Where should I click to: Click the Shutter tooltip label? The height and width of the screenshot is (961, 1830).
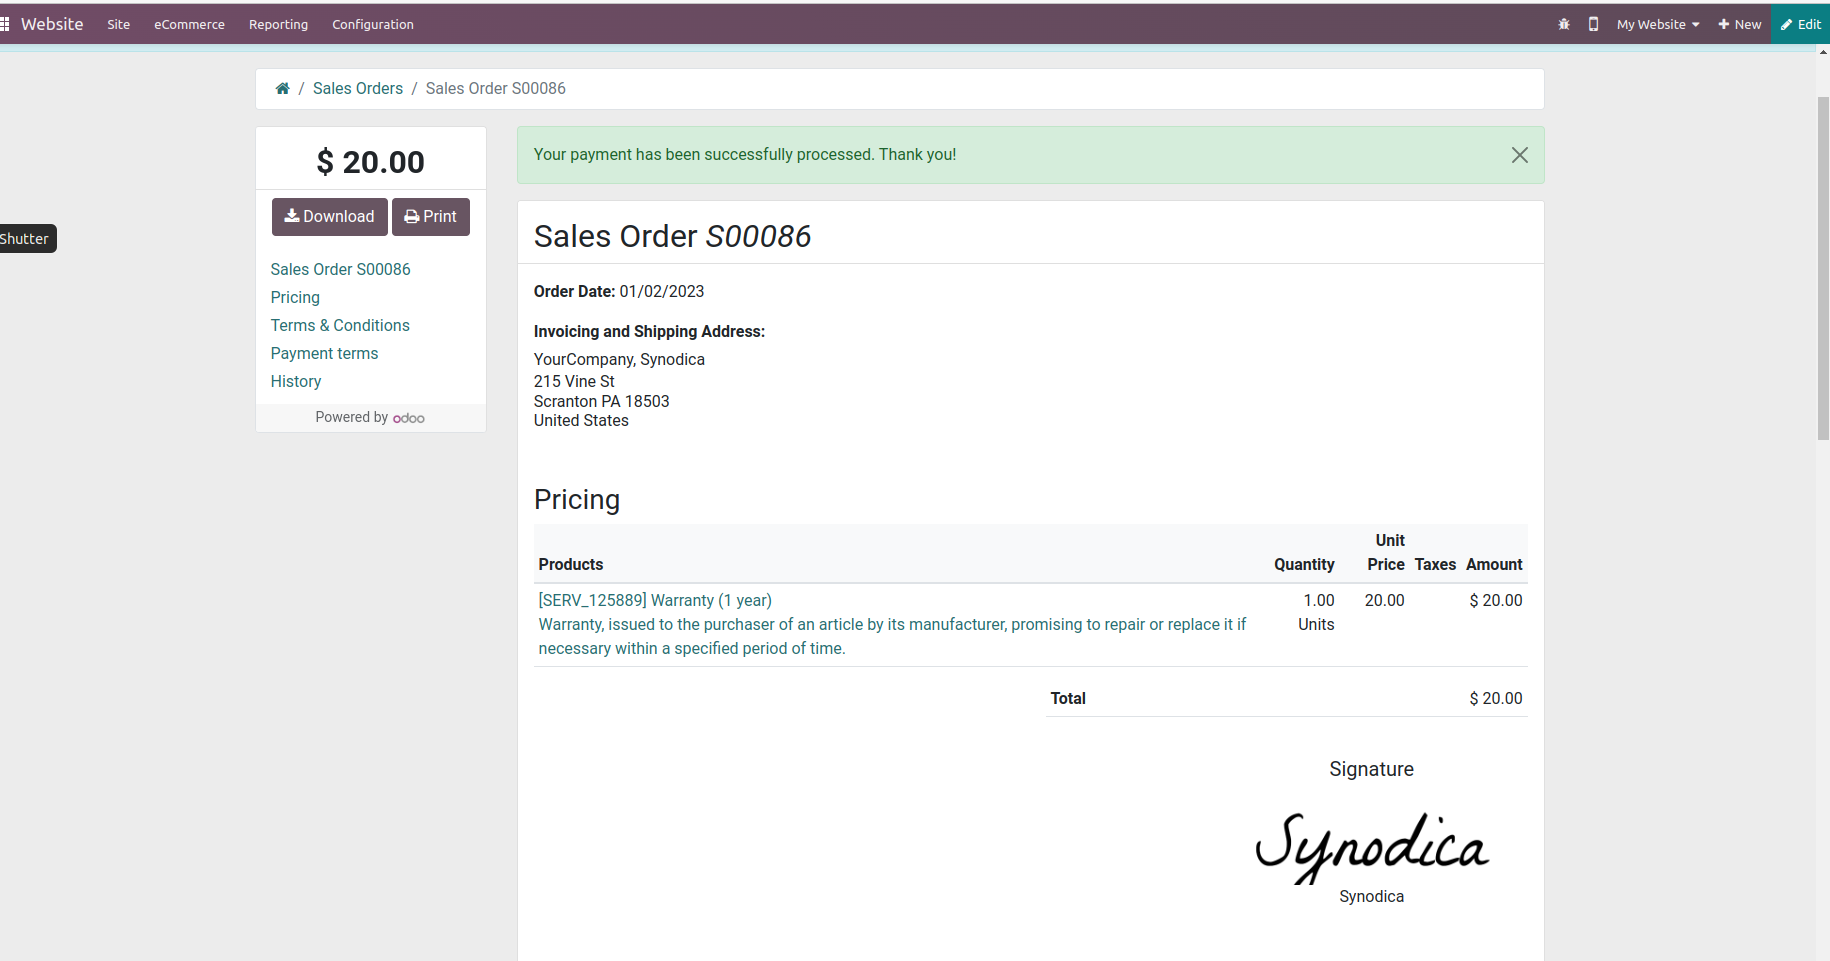(27, 238)
